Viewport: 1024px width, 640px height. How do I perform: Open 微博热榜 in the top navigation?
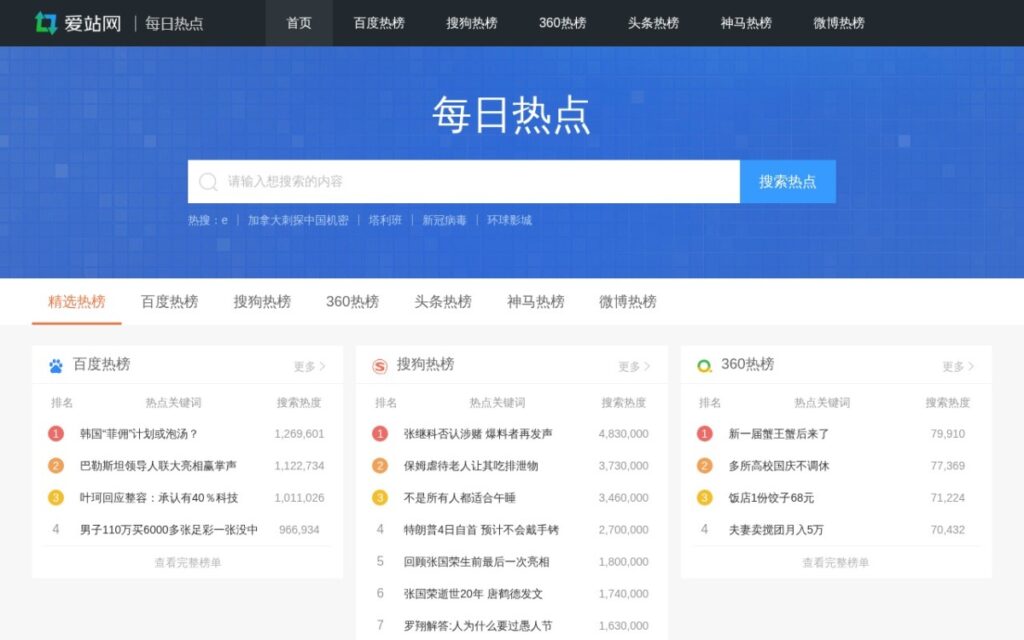coord(839,23)
